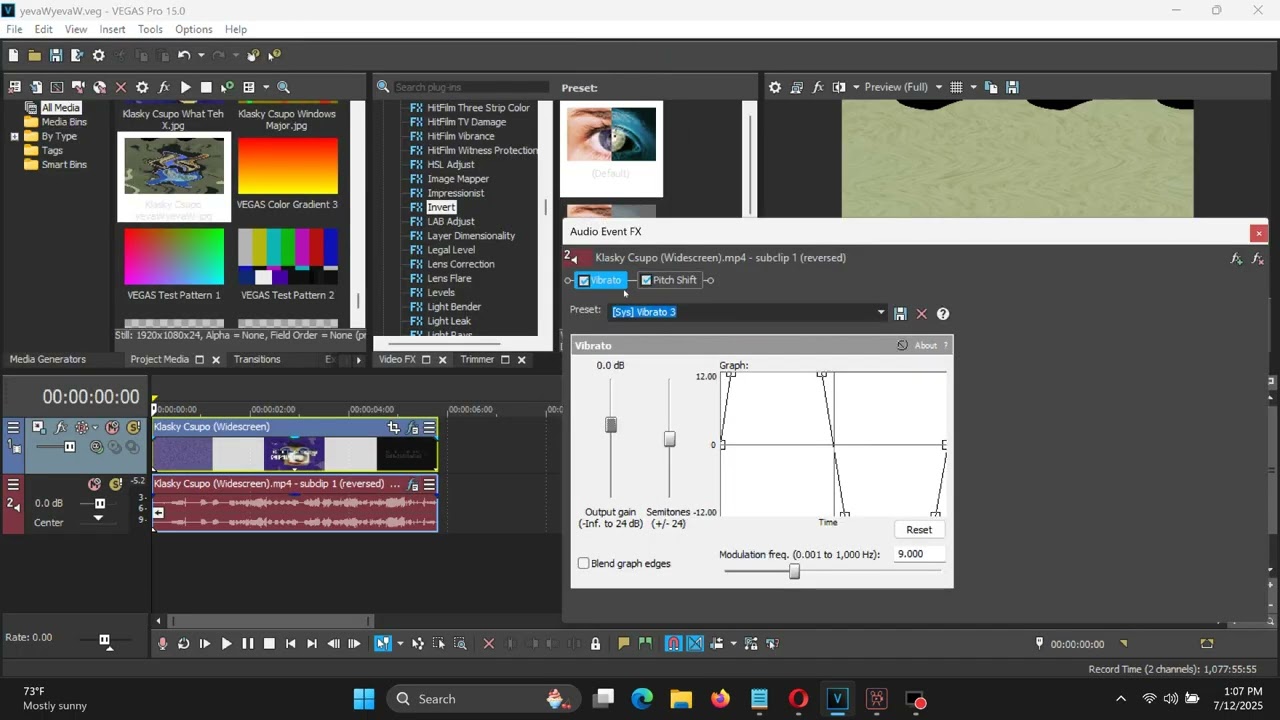Toggle the Pitch Shift effect checkbox

[646, 281]
